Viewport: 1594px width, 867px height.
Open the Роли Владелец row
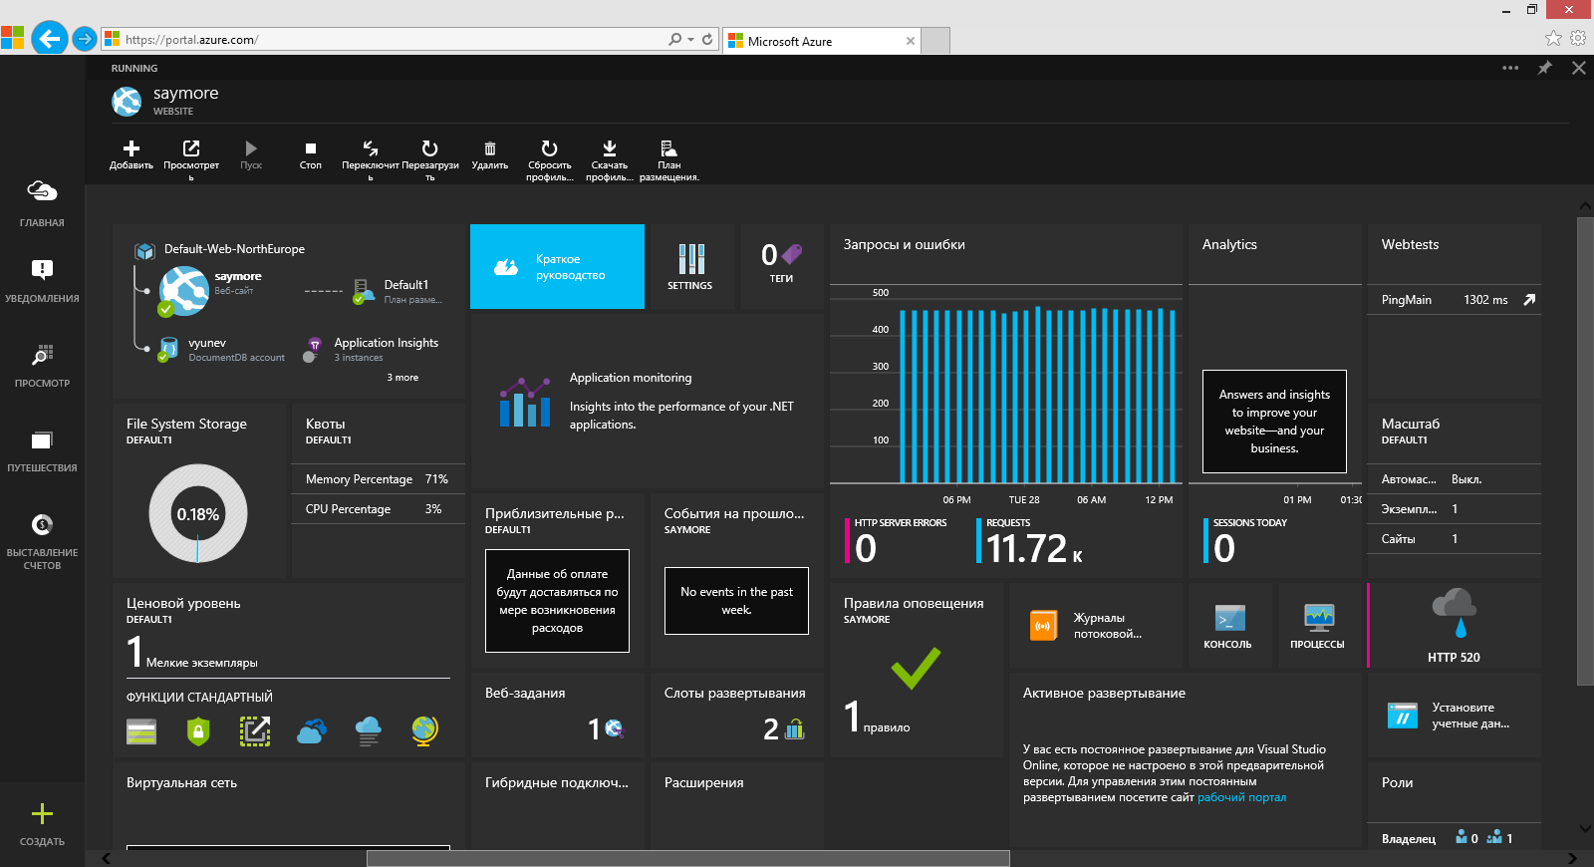click(x=1454, y=838)
